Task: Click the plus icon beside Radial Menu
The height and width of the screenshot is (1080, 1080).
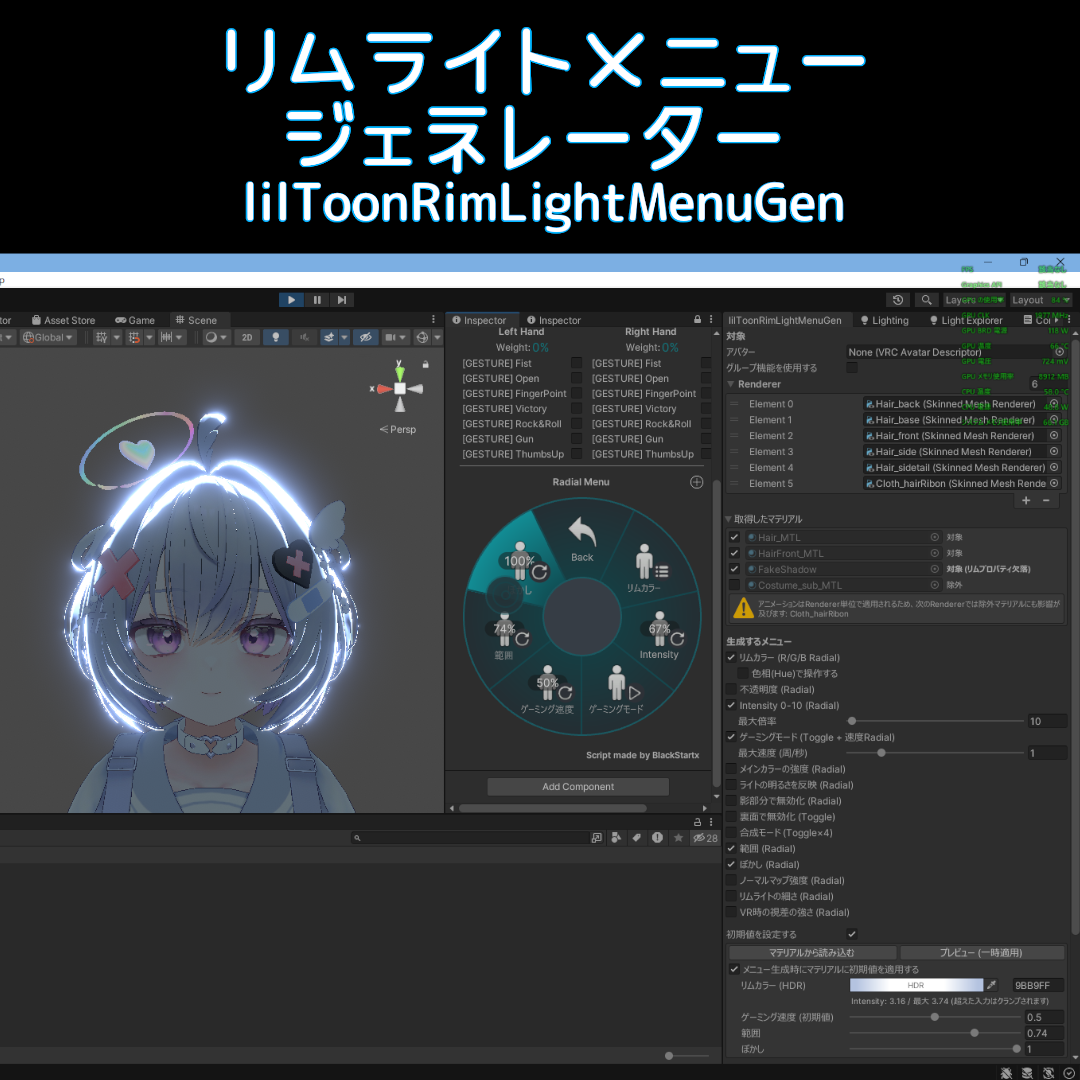Action: [x=696, y=482]
